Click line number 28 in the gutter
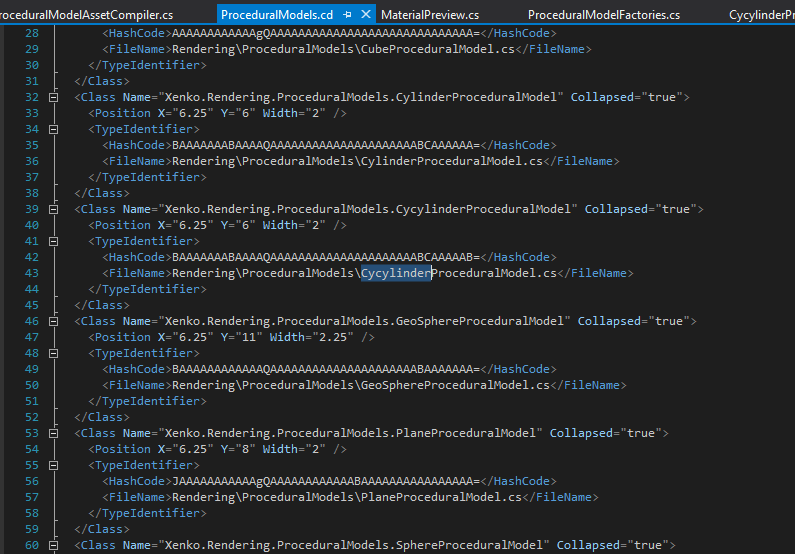 click(31, 33)
